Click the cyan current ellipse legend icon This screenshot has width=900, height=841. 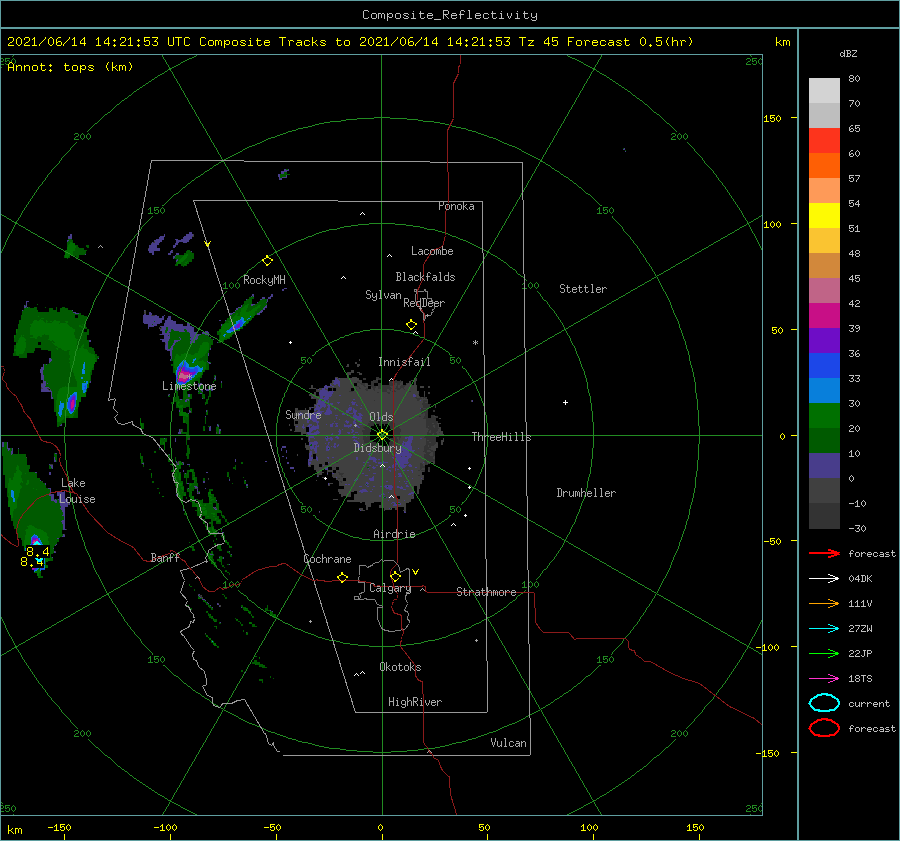(824, 703)
